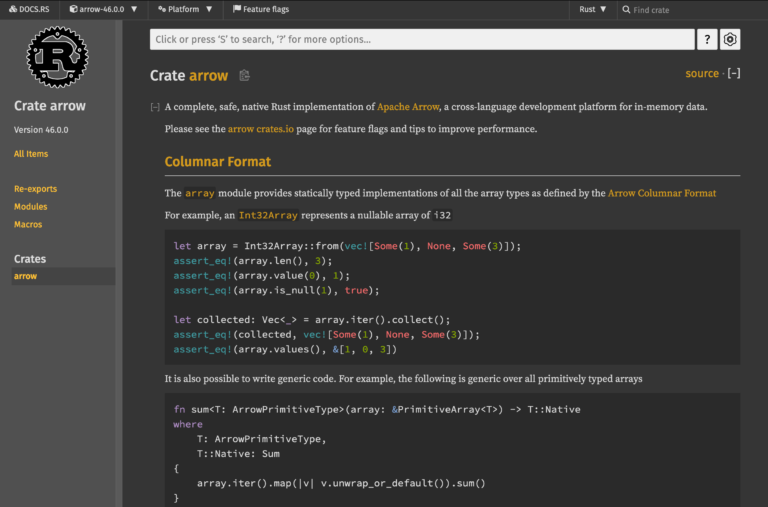Viewport: 768px width, 507px height.
Task: Open the settings gear button
Action: pyautogui.click(x=730, y=39)
